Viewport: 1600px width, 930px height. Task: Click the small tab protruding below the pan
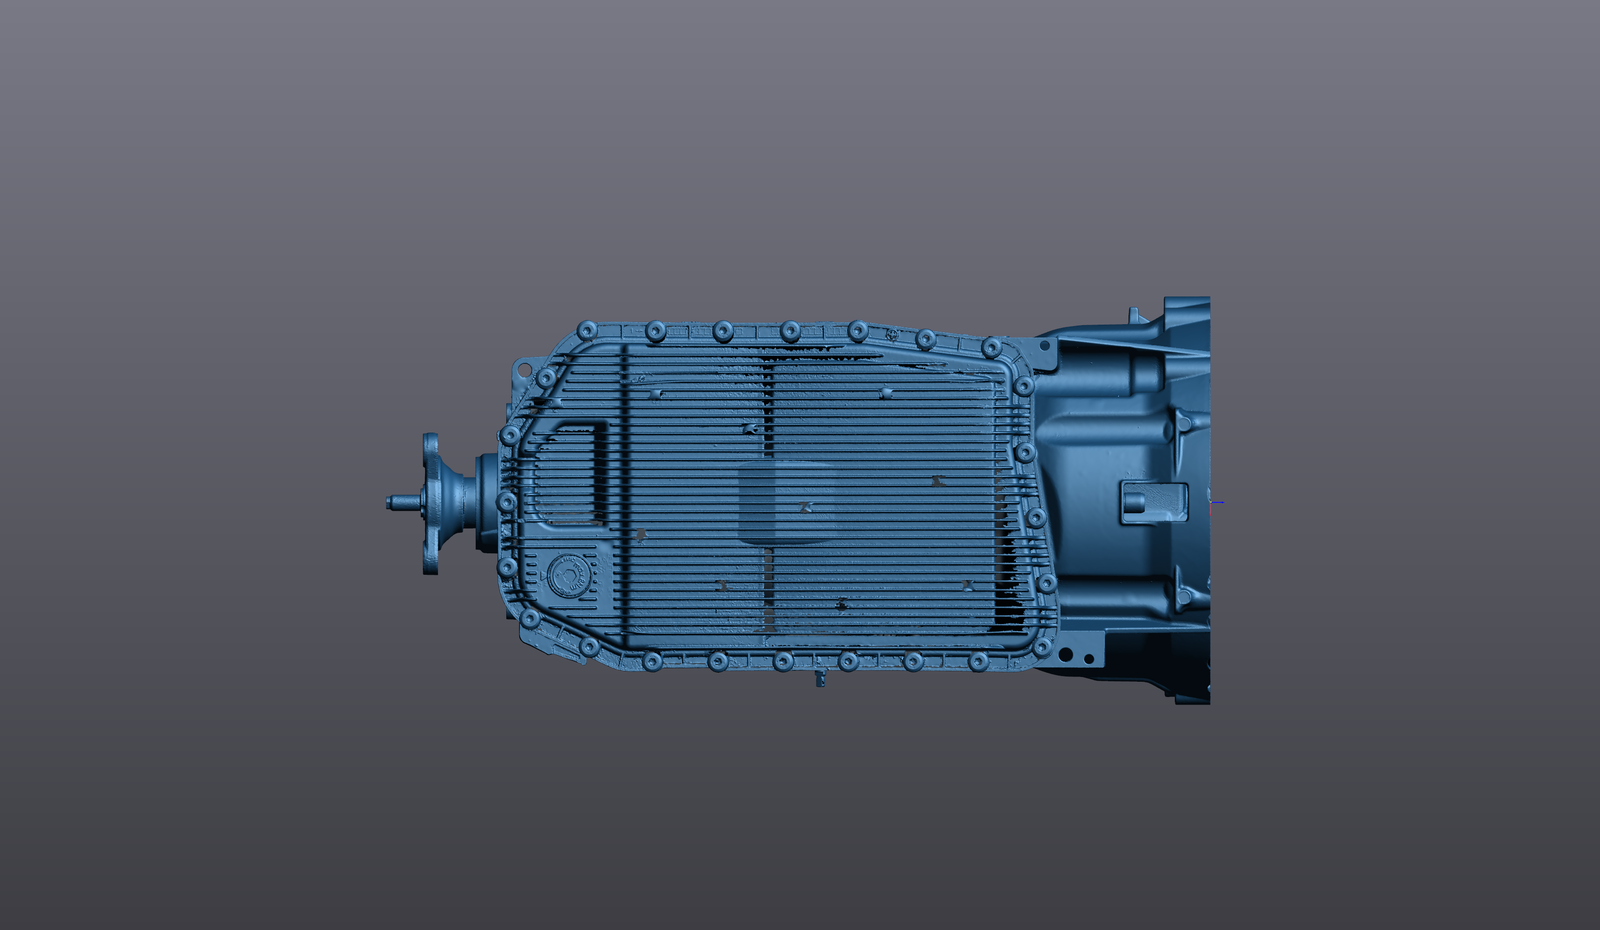tap(820, 678)
